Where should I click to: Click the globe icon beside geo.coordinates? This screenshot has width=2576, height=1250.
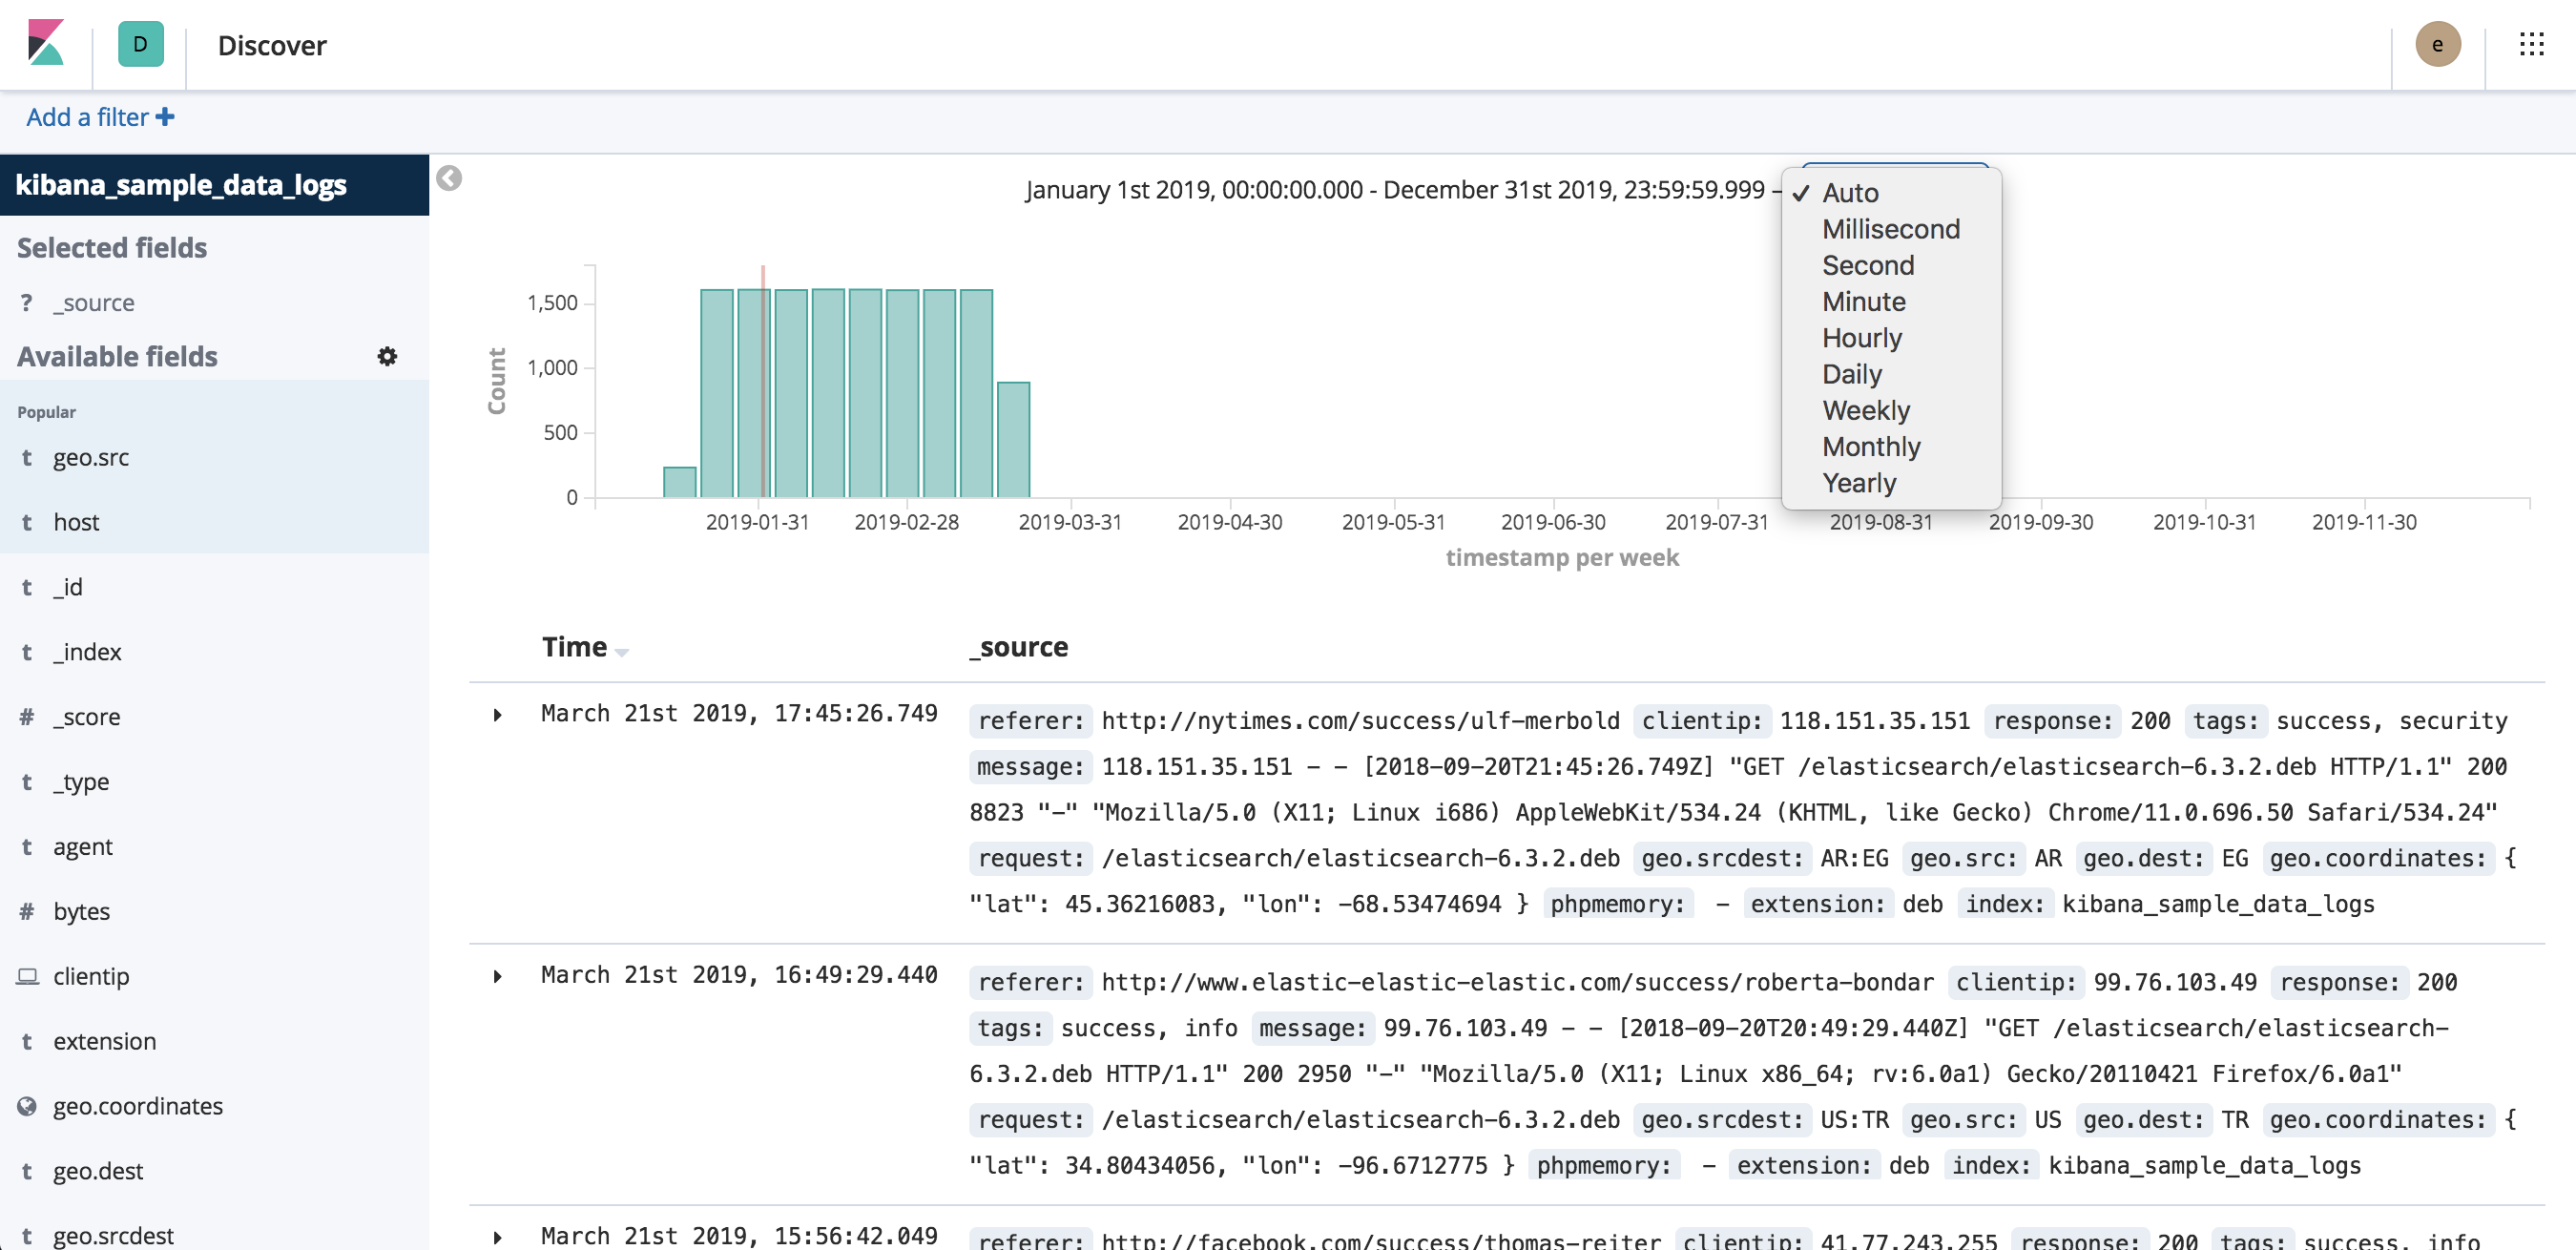(27, 1106)
